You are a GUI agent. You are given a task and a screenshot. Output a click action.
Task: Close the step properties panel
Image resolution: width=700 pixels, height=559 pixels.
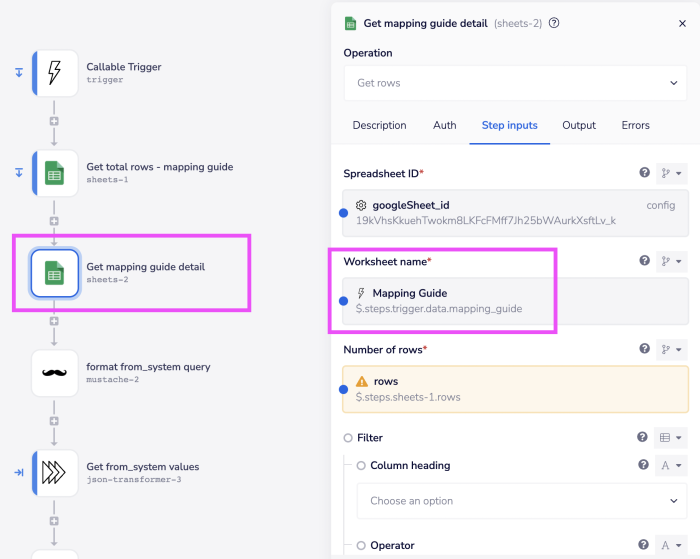point(682,23)
